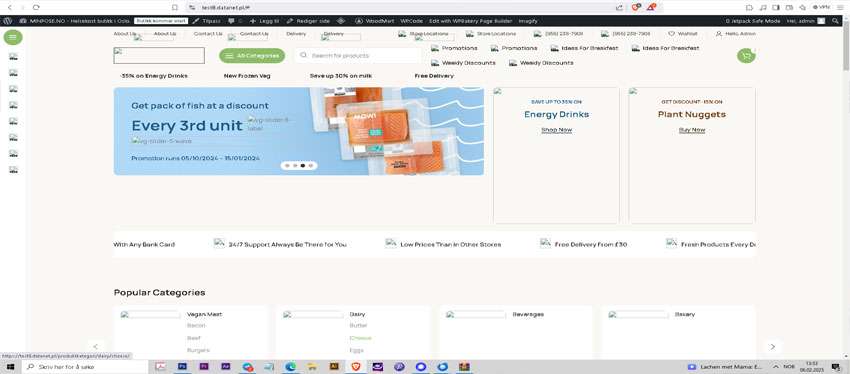This screenshot has height=374, width=850.
Task: Show next Popular Categories with right arrow
Action: pos(772,346)
